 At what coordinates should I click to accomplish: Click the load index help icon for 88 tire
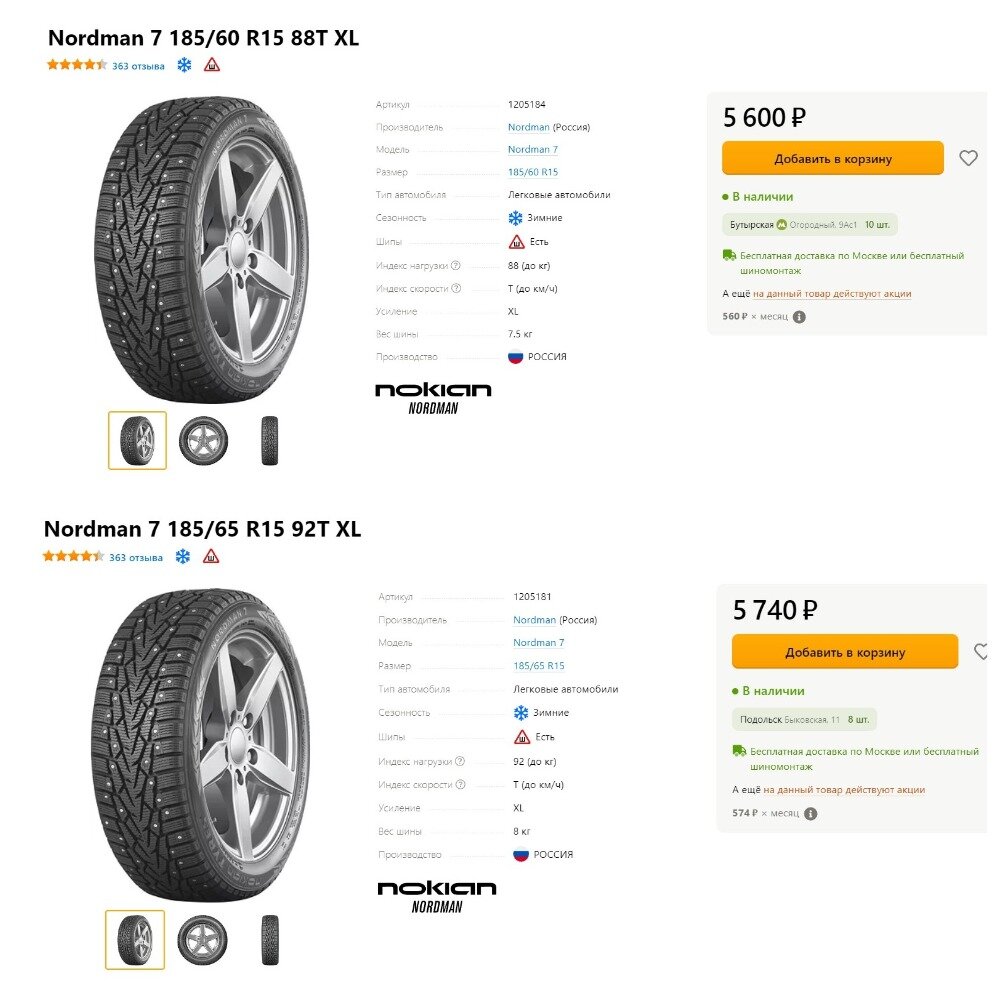tap(455, 266)
